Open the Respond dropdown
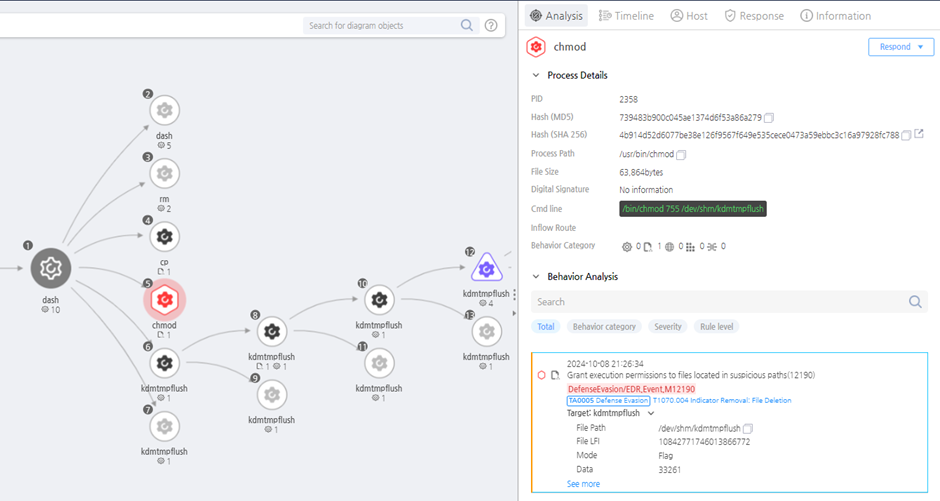The image size is (940, 501). [900, 47]
